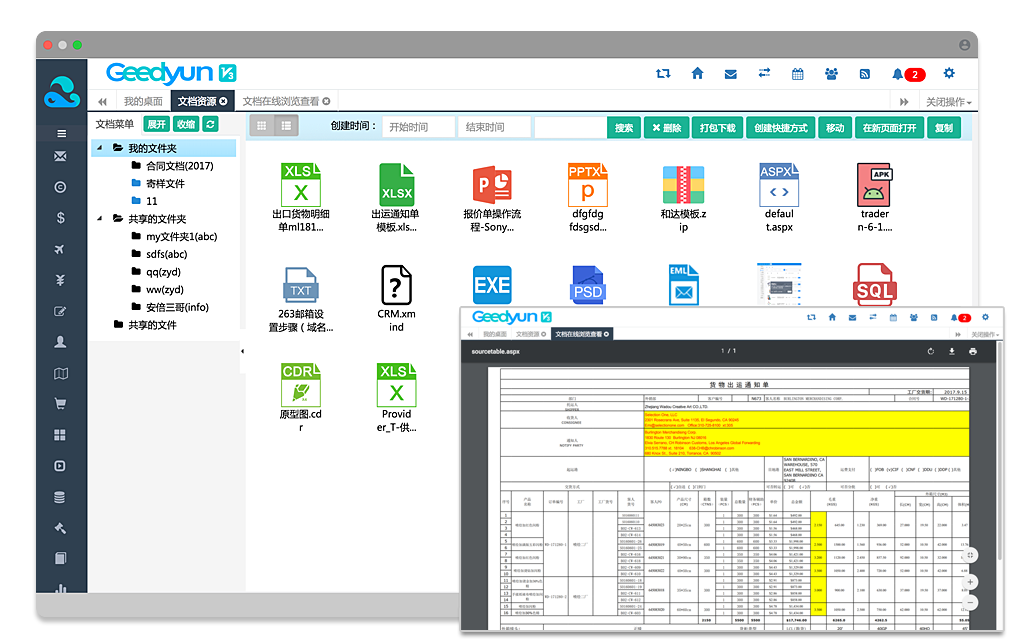Click the 移动 move button
Image resolution: width=1014 pixels, height=640 pixels.
pos(836,128)
